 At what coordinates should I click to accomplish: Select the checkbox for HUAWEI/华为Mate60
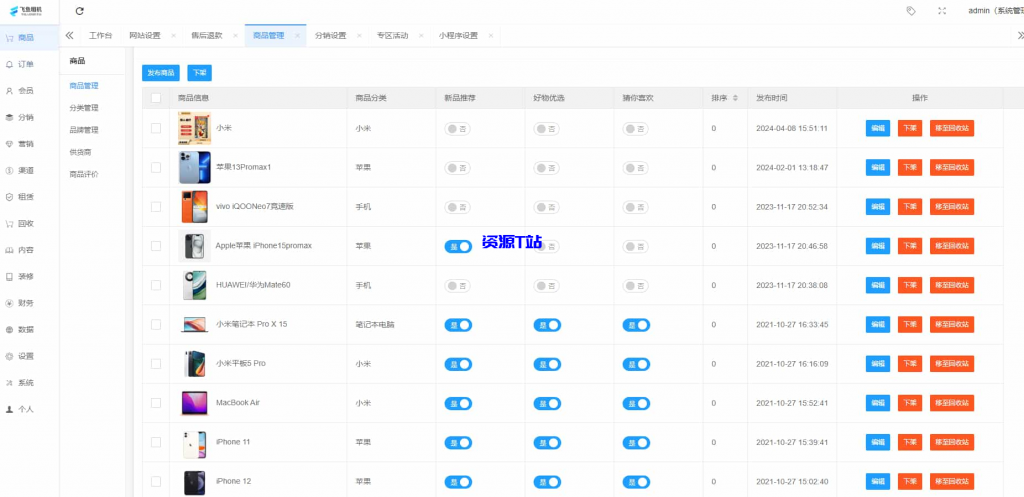pyautogui.click(x=155, y=285)
